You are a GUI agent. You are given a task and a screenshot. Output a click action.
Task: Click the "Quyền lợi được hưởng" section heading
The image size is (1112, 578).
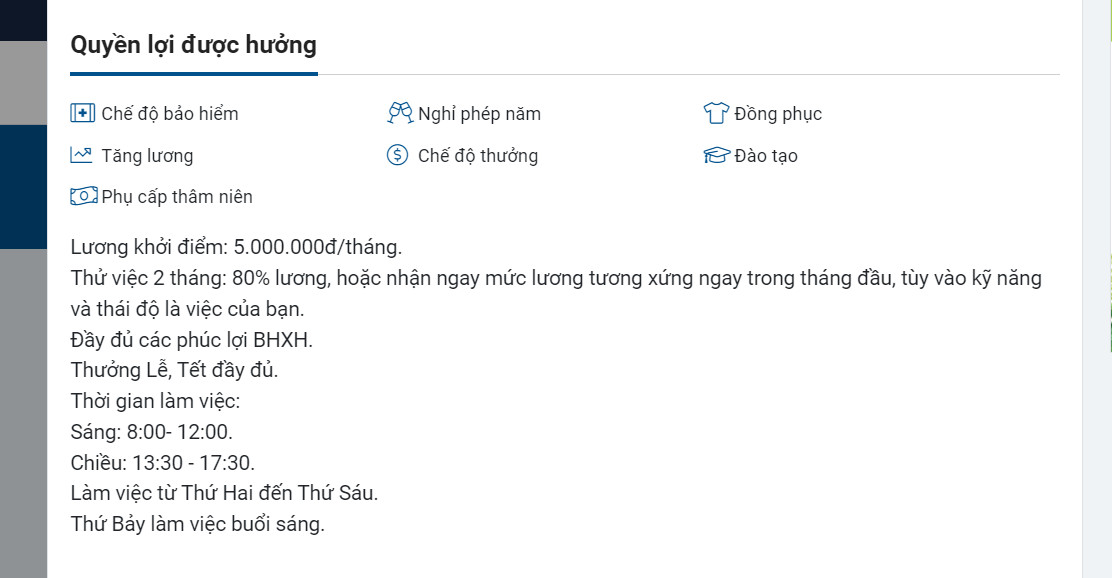[x=193, y=45]
